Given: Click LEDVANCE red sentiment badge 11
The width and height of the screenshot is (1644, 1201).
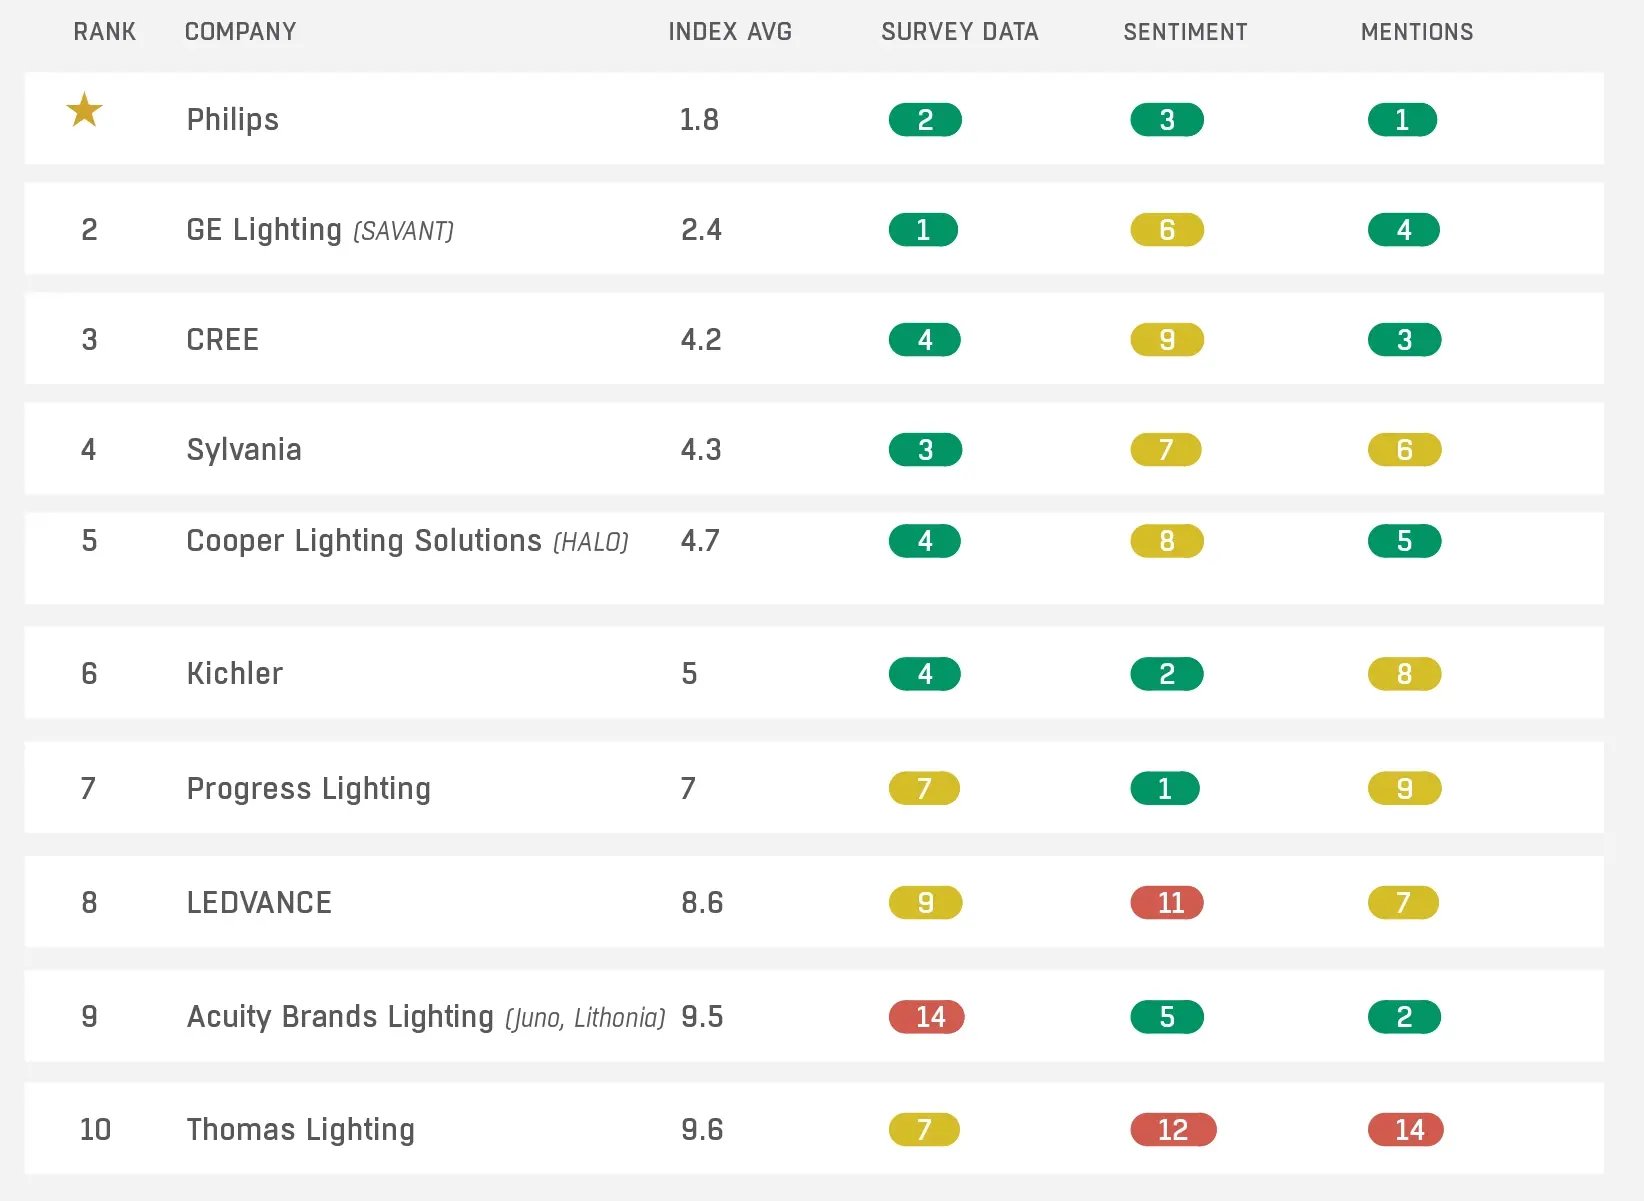Looking at the screenshot, I should point(1167,903).
